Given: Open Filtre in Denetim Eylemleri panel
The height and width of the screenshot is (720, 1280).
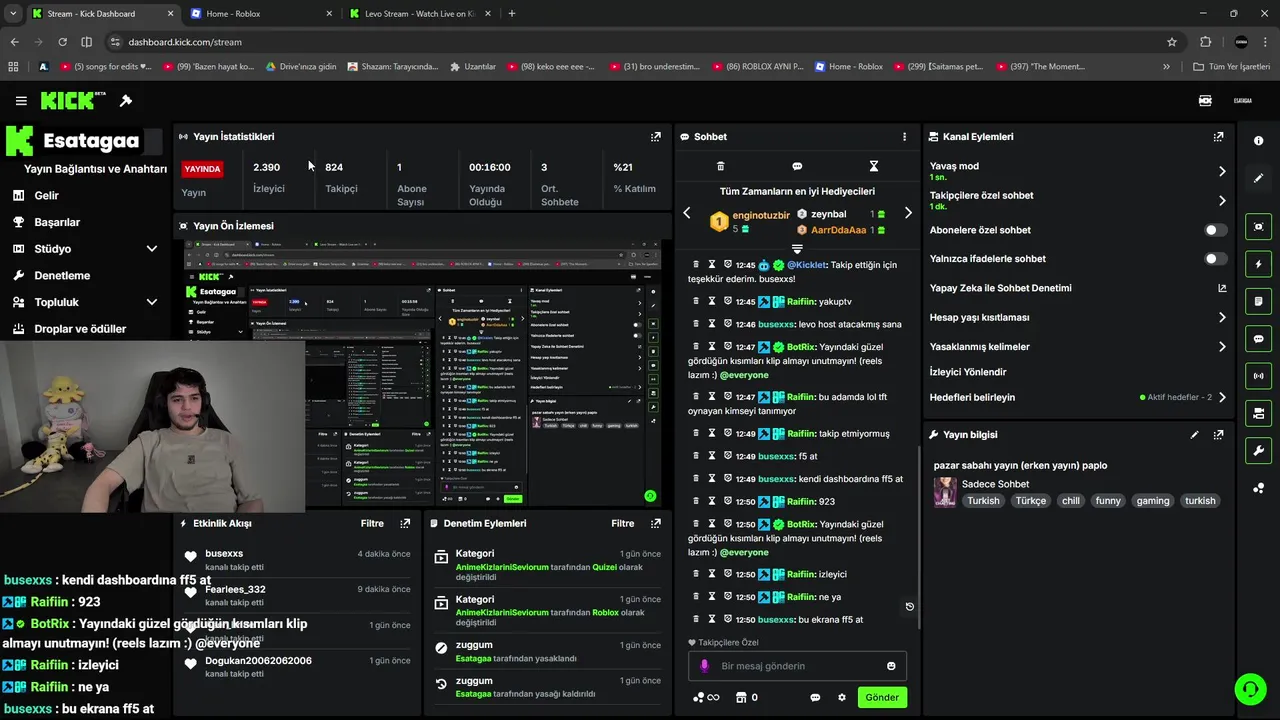Looking at the screenshot, I should (x=623, y=523).
